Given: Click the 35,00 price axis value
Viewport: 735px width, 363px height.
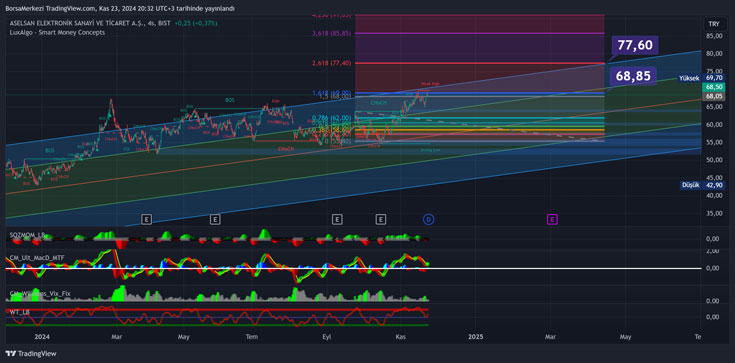Looking at the screenshot, I should click(x=713, y=213).
